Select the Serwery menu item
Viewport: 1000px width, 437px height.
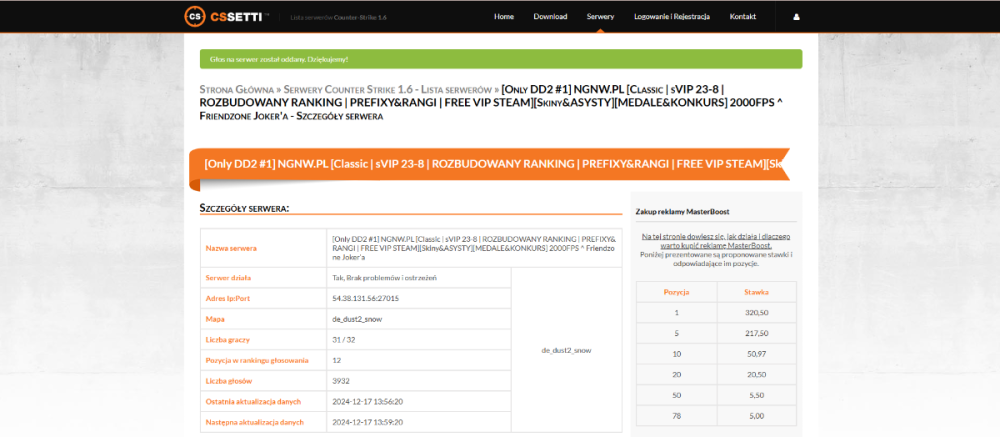[x=600, y=17]
